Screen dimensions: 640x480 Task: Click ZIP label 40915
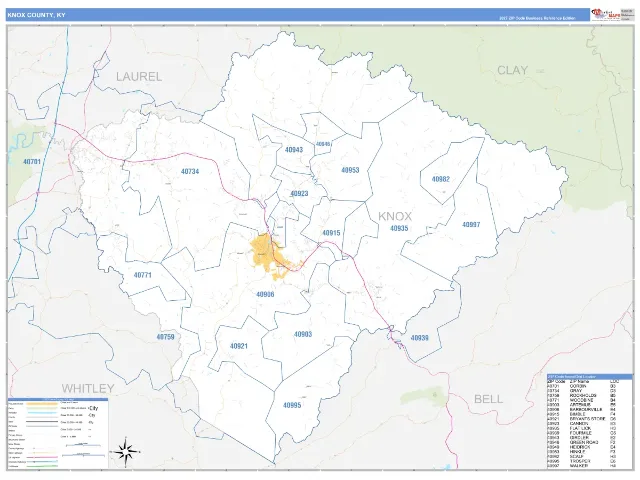(331, 233)
